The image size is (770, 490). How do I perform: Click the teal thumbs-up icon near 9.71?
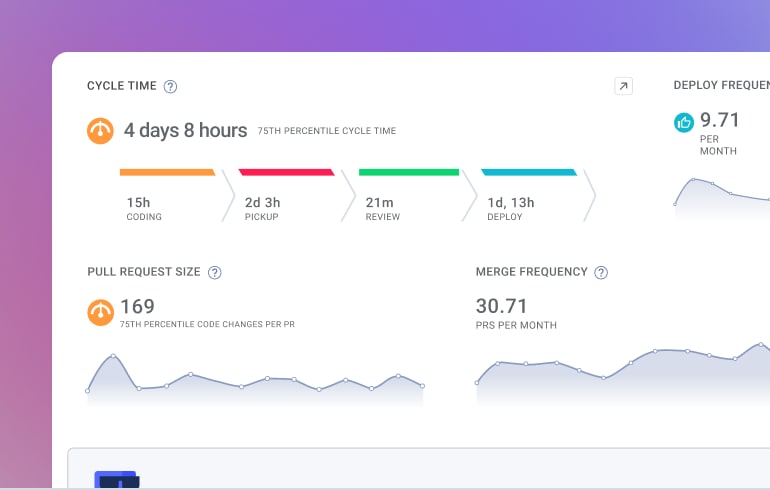(x=684, y=123)
